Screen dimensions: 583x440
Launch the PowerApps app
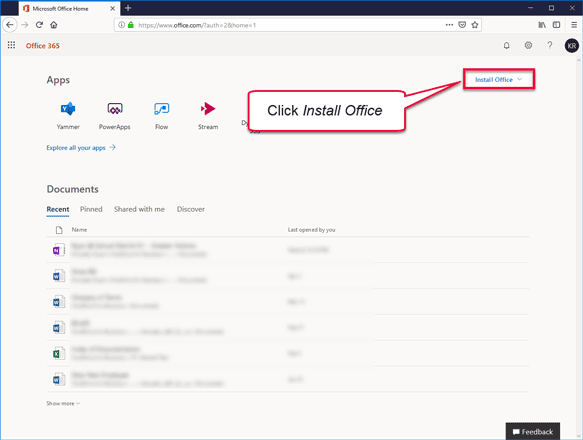point(115,115)
